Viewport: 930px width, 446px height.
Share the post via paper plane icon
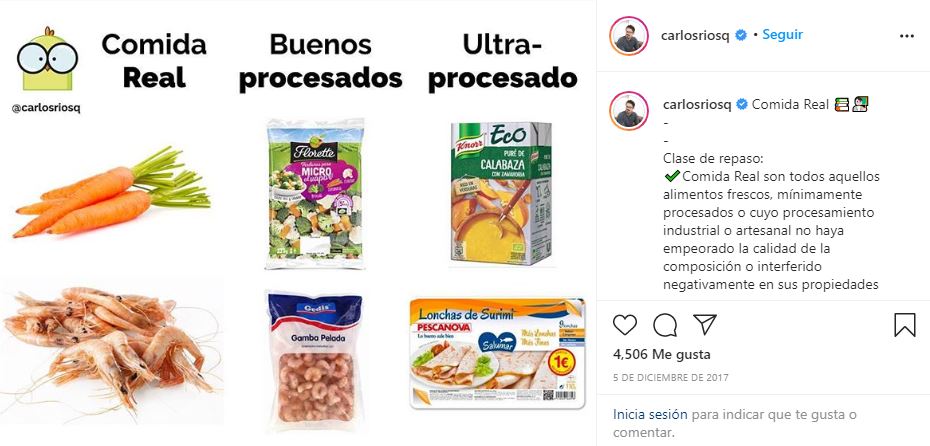705,324
